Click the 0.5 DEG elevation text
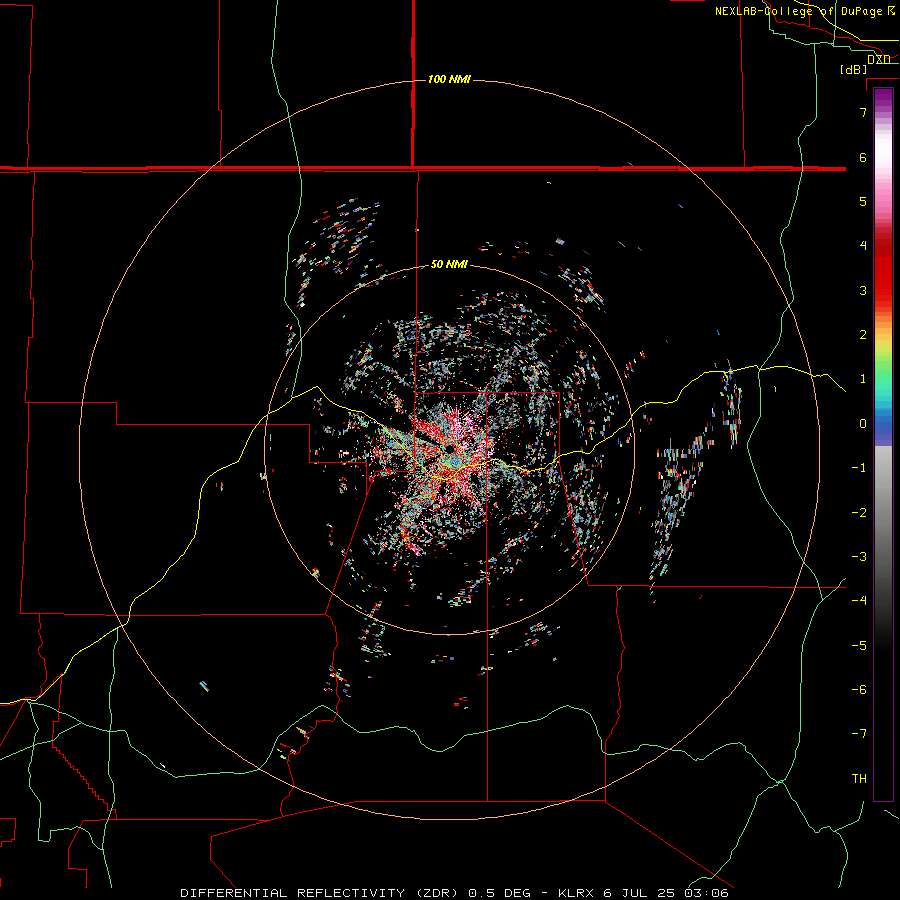The height and width of the screenshot is (900, 900). (x=500, y=893)
